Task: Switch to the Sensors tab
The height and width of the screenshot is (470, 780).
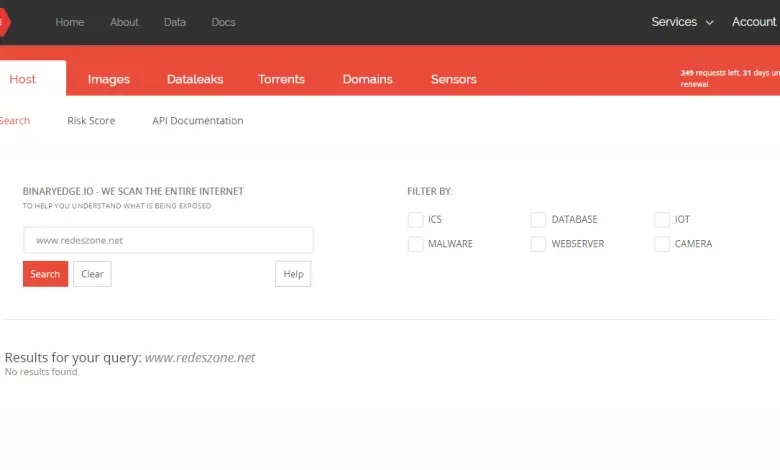Action: coord(454,79)
